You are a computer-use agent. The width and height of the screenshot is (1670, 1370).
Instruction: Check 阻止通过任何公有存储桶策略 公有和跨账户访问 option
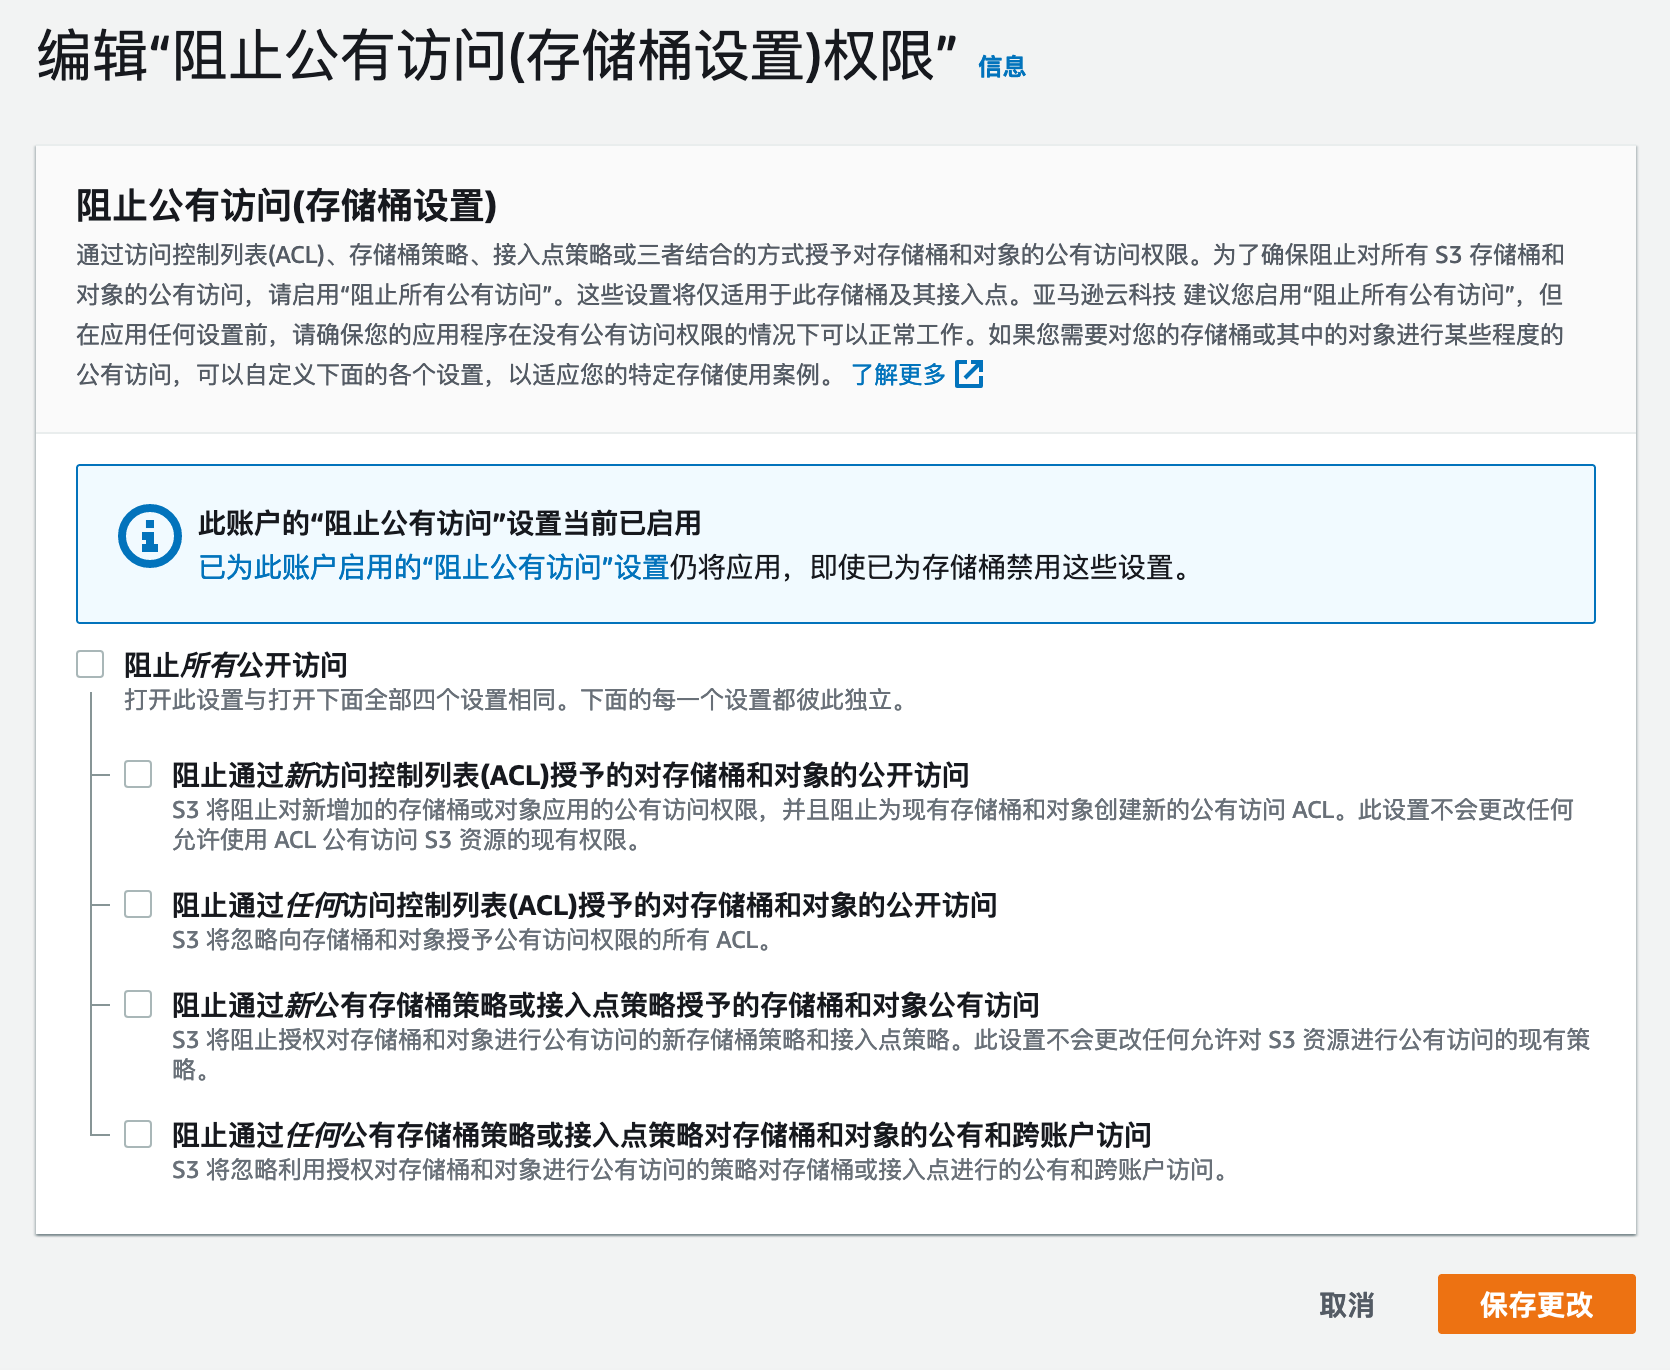(138, 1134)
